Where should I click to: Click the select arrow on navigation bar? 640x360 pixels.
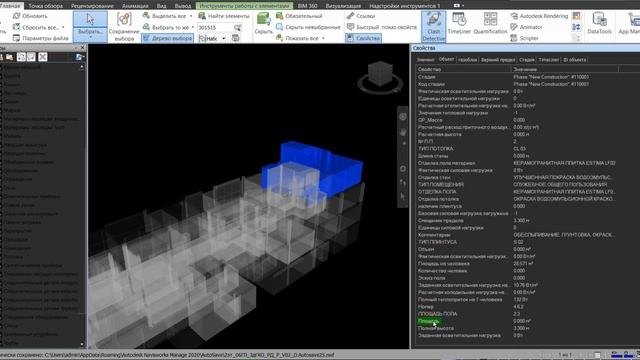pos(403,197)
